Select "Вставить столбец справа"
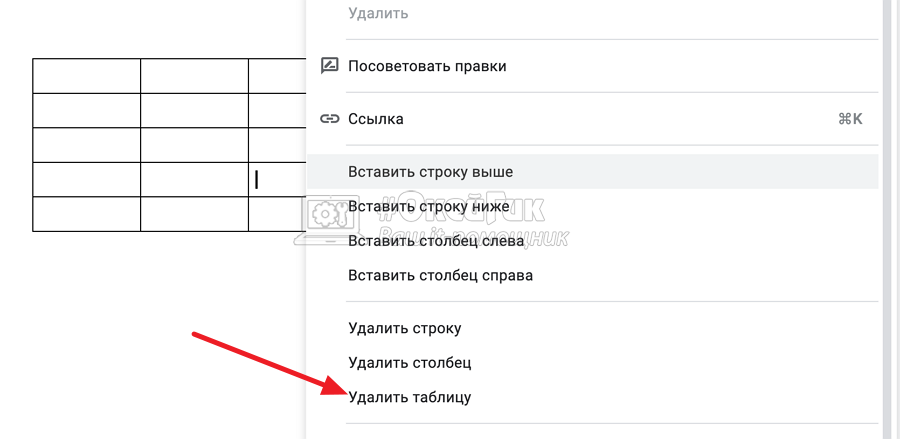This screenshot has width=900, height=439. pyautogui.click(x=440, y=275)
